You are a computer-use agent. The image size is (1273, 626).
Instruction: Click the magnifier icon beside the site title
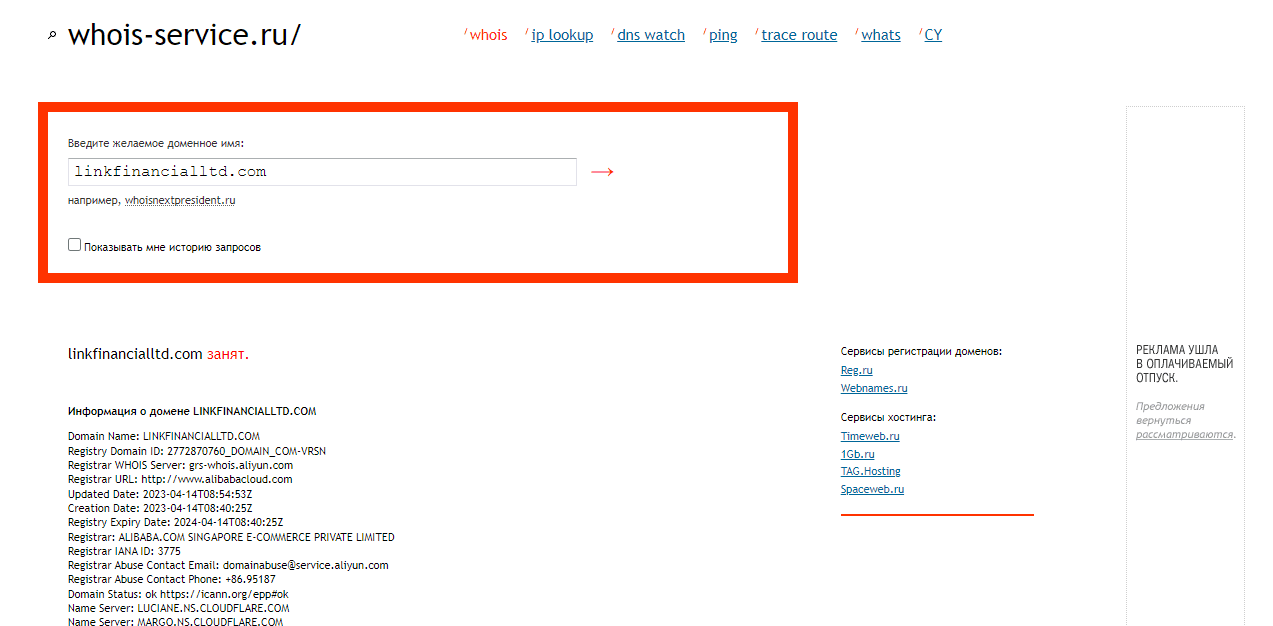pos(52,36)
